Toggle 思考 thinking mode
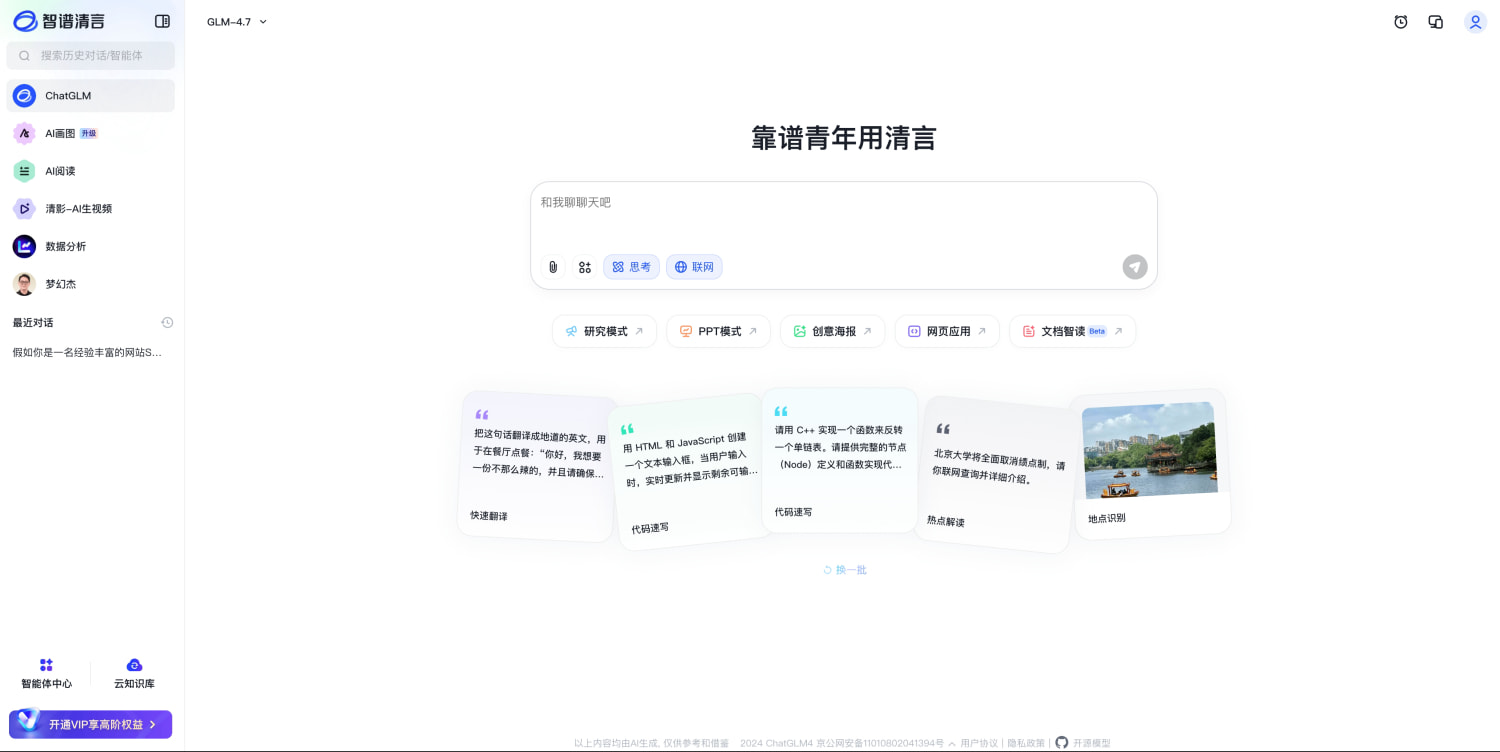This screenshot has height=752, width=1500. coord(631,267)
